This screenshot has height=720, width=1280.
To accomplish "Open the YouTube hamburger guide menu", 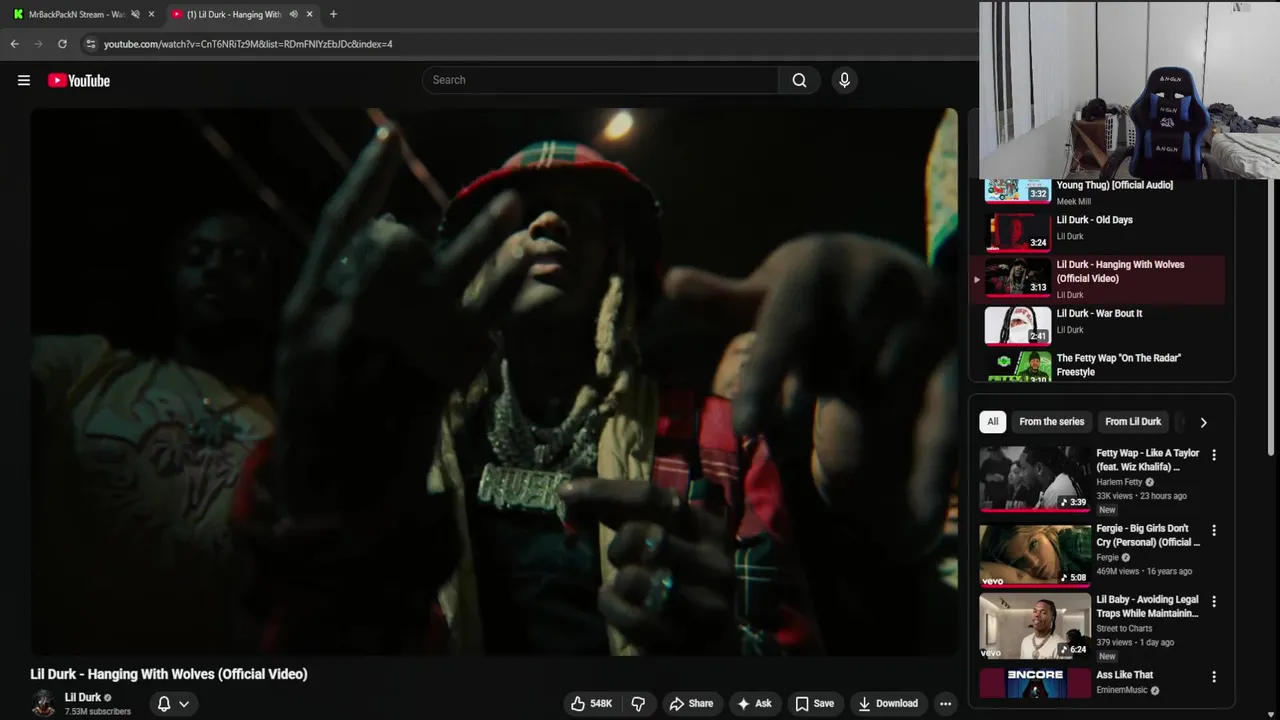I will pyautogui.click(x=24, y=81).
